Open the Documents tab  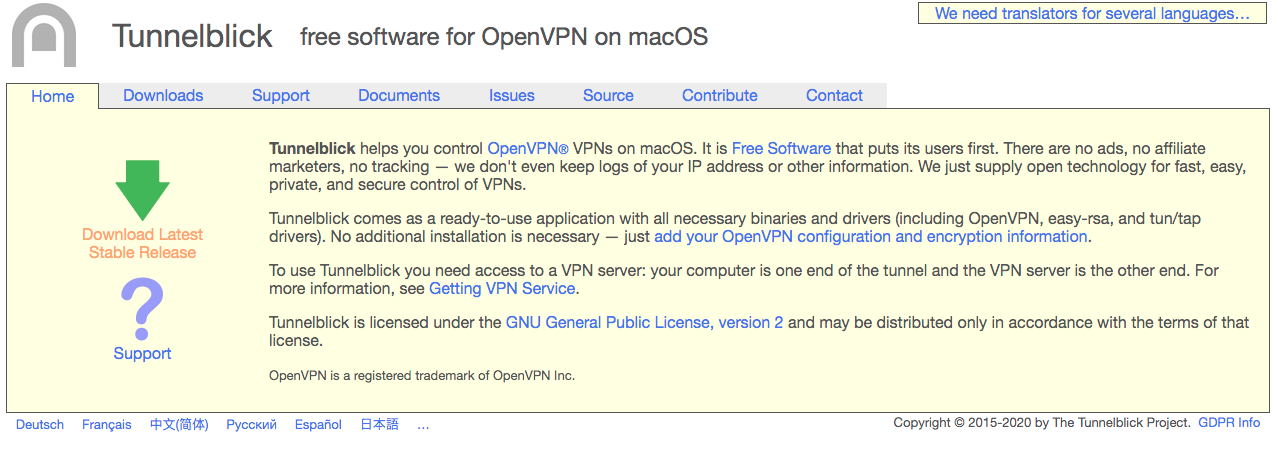coord(399,96)
